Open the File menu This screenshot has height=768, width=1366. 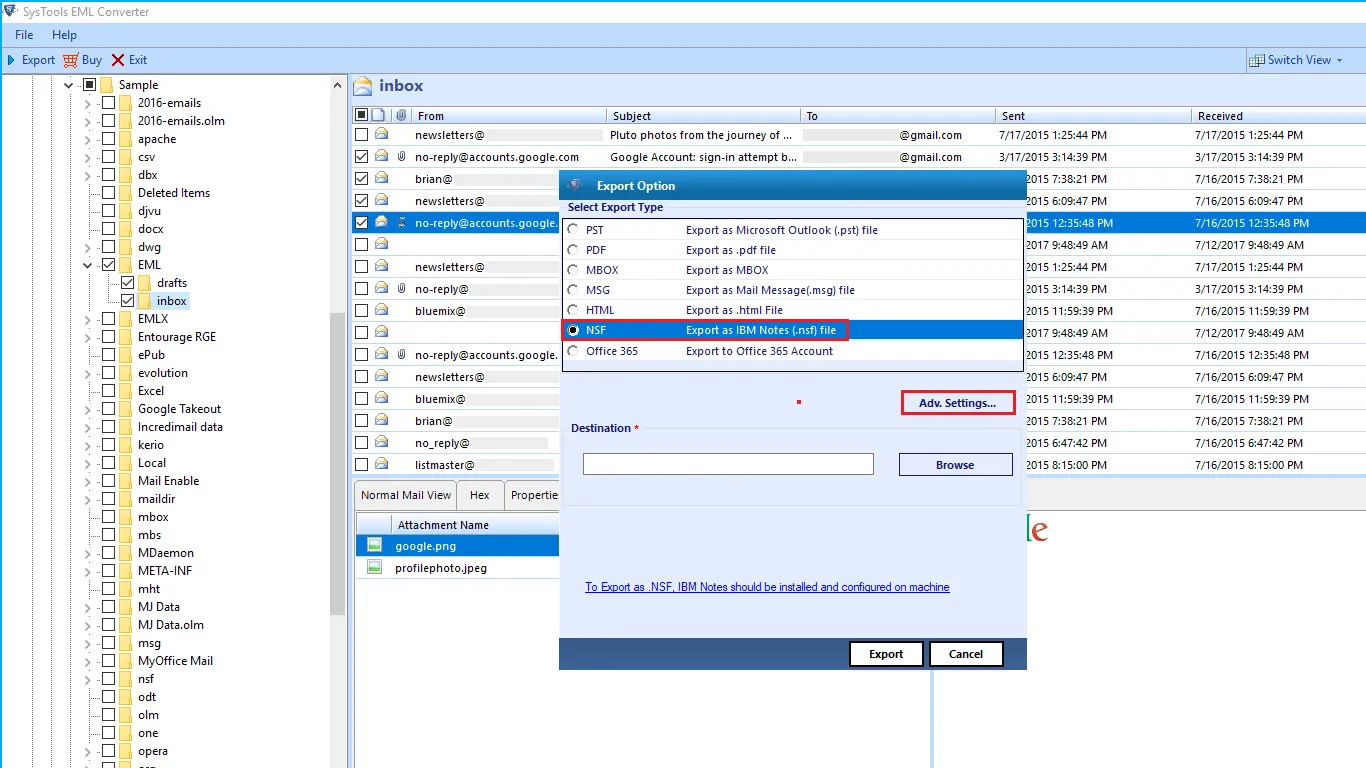pos(24,35)
